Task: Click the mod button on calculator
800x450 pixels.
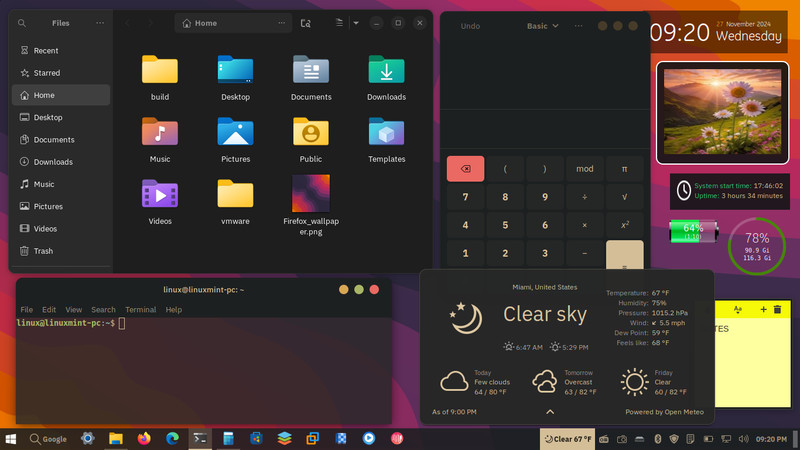Action: (585, 169)
